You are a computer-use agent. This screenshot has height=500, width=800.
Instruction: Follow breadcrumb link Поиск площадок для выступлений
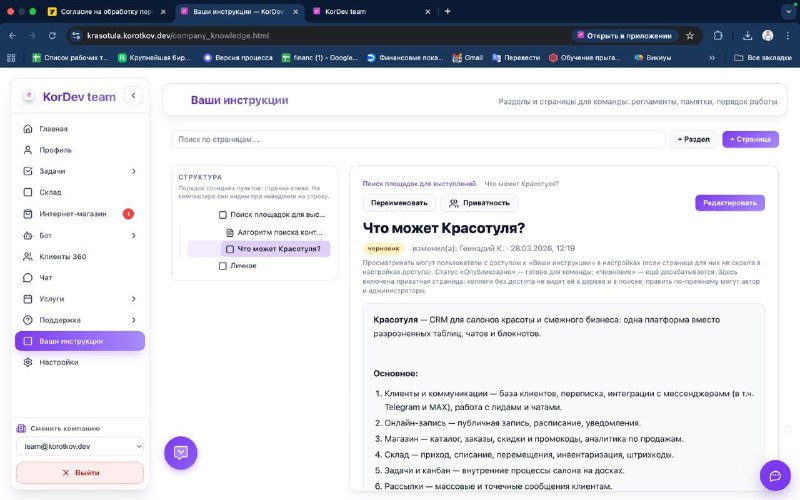419,184
